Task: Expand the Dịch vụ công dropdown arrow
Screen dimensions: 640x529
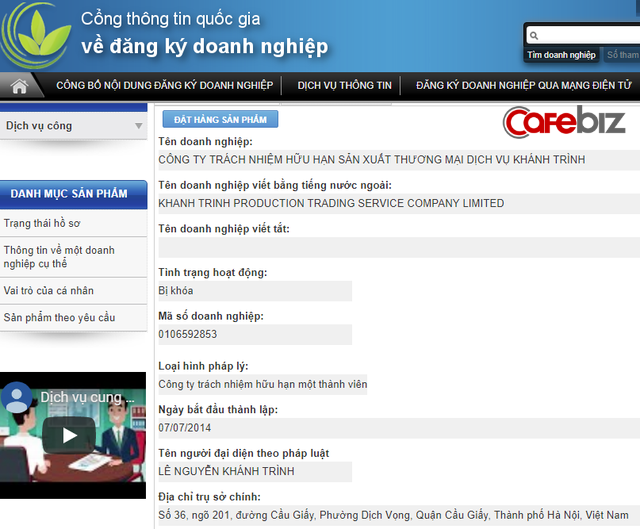Action: coord(138,127)
